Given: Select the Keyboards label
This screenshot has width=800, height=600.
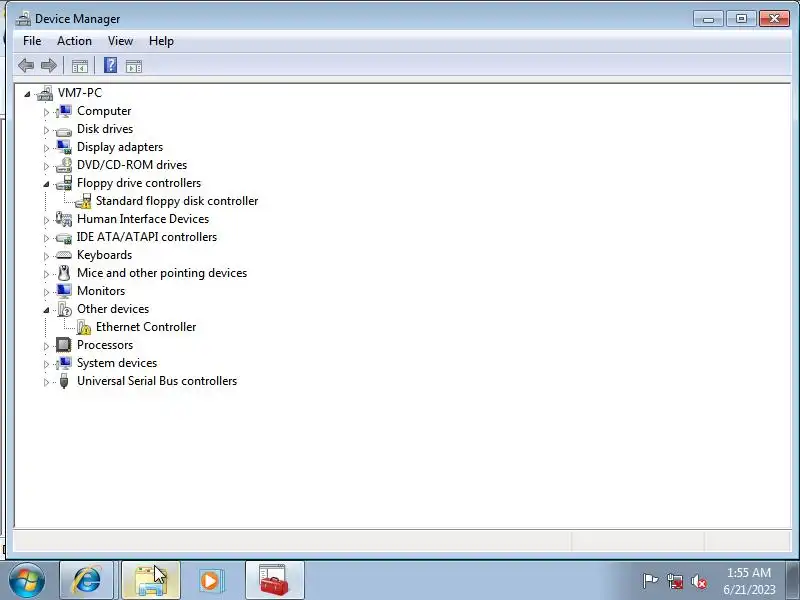Looking at the screenshot, I should click(x=105, y=255).
